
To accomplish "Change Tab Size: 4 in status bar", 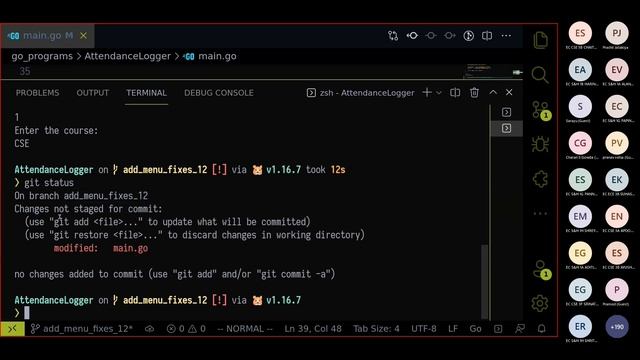I will click(376, 329).
